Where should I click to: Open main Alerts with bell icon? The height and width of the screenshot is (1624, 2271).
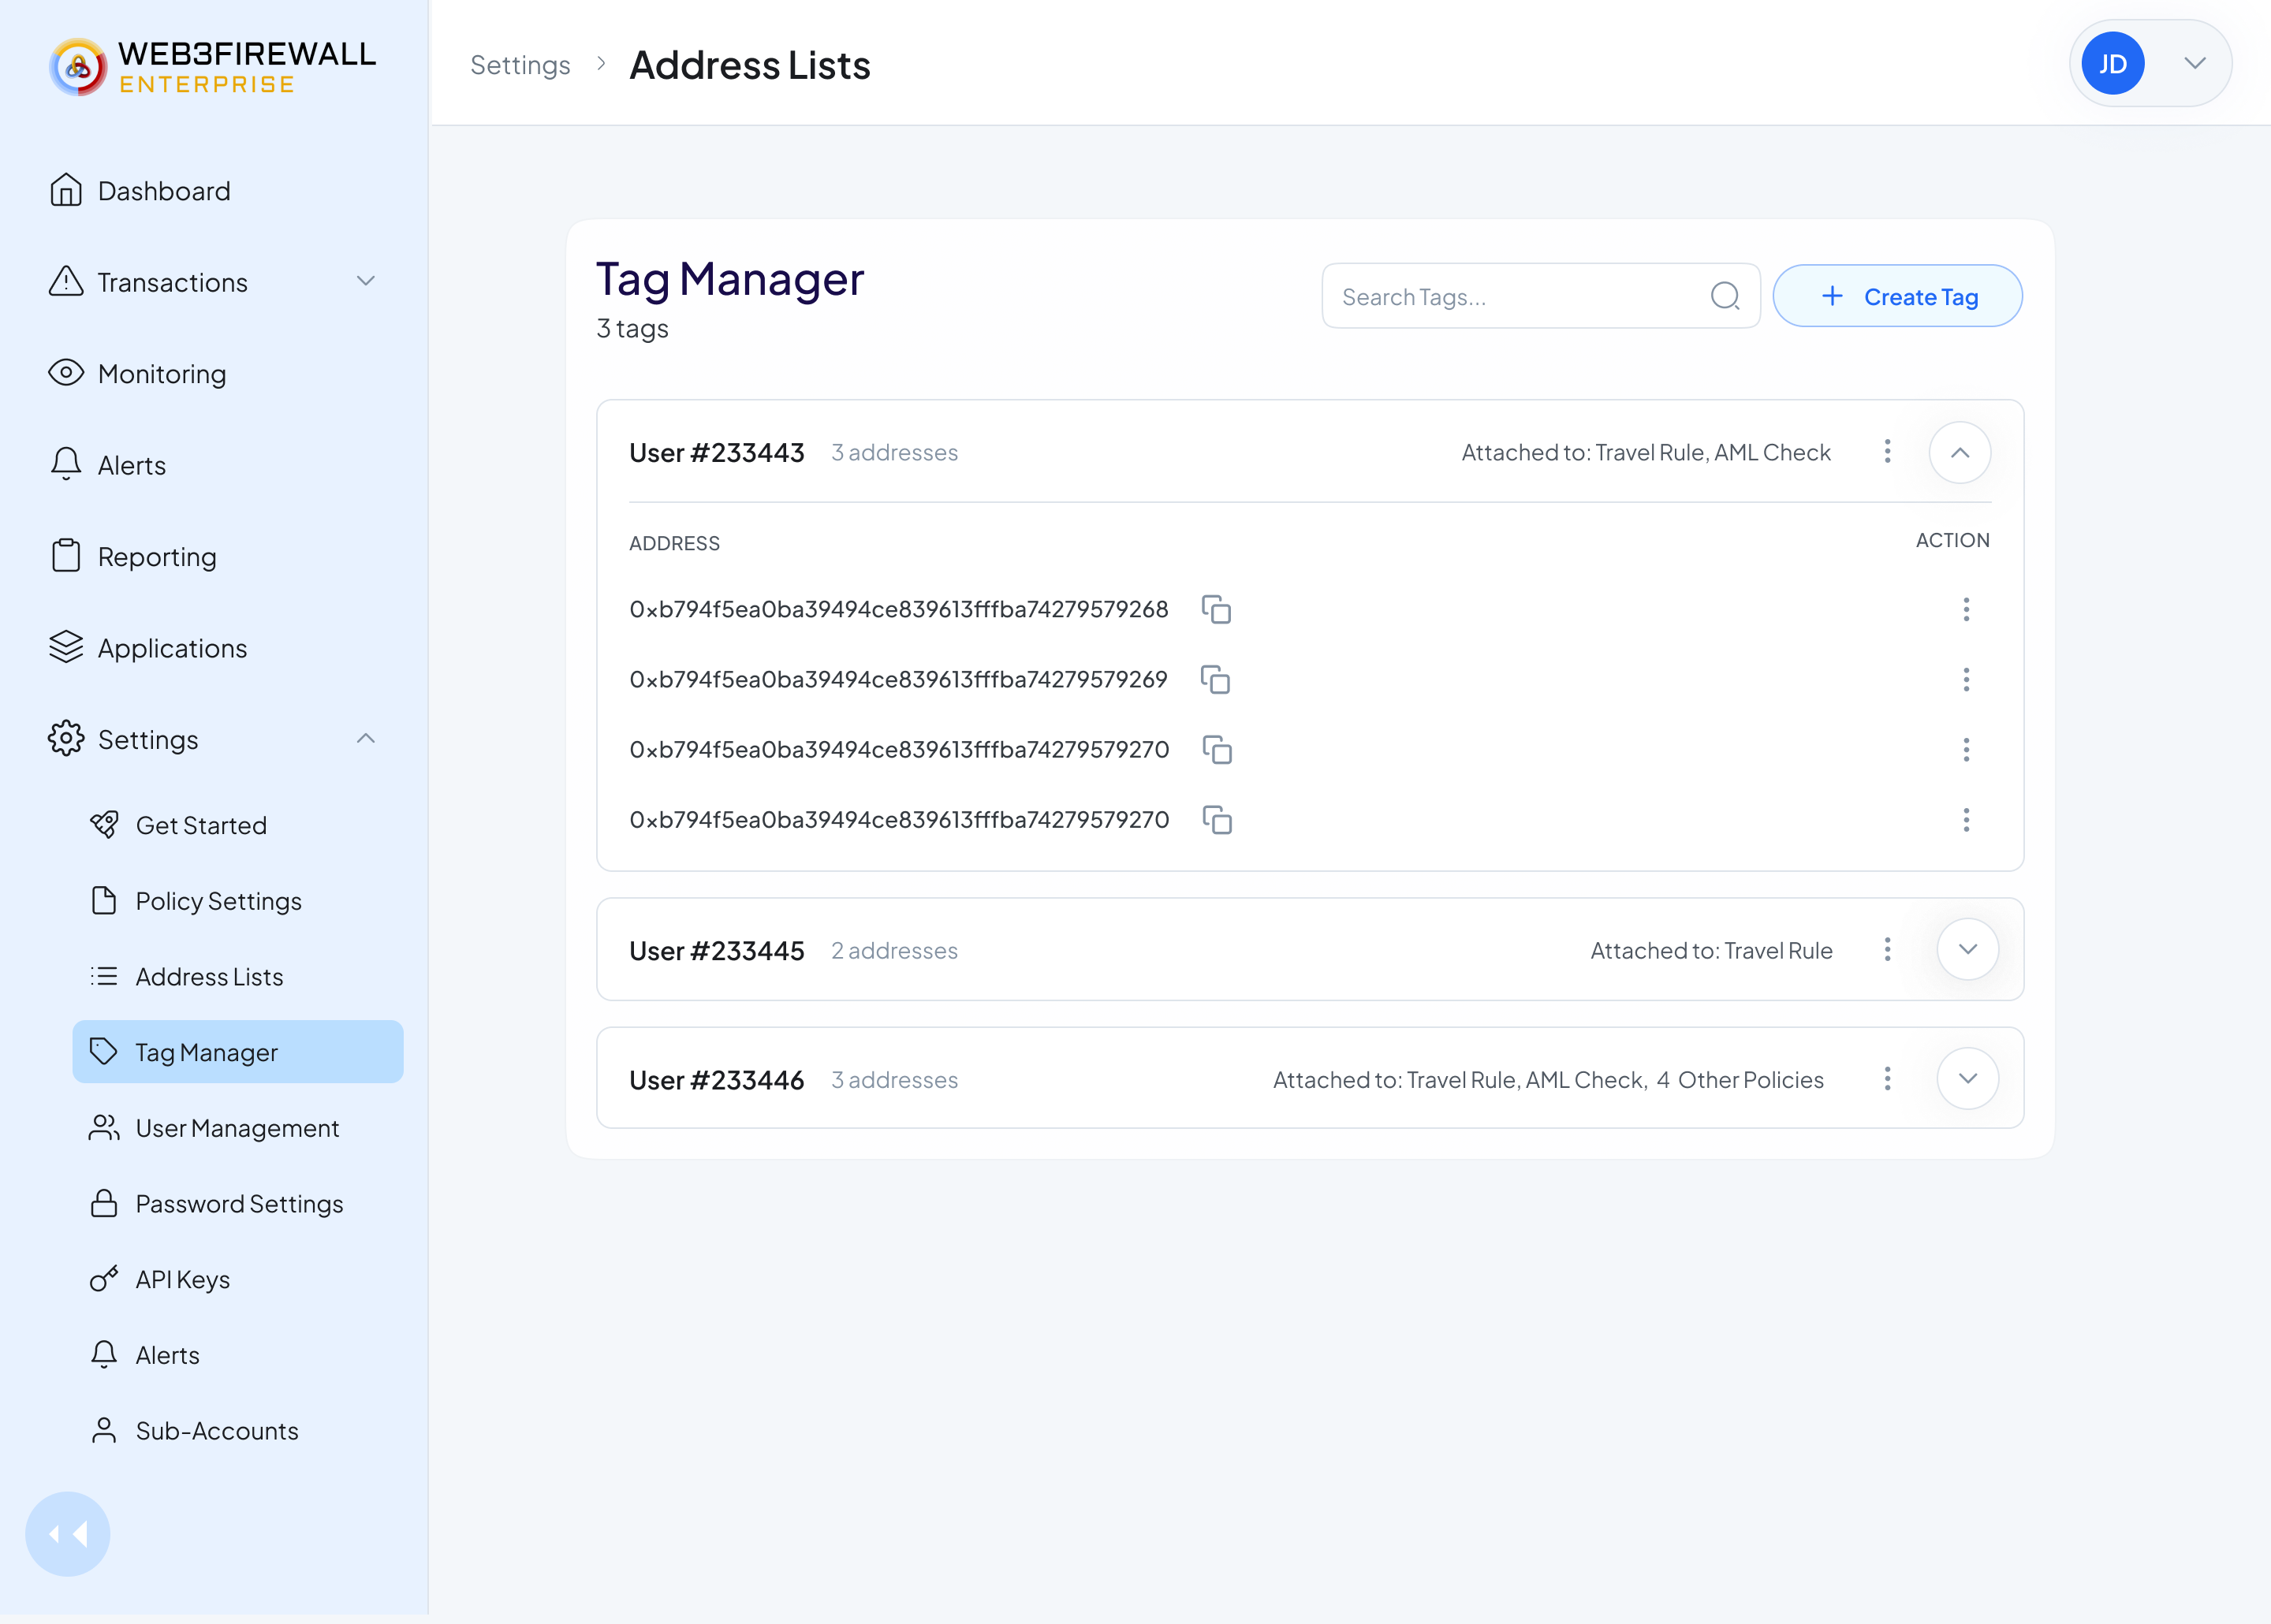tap(107, 465)
